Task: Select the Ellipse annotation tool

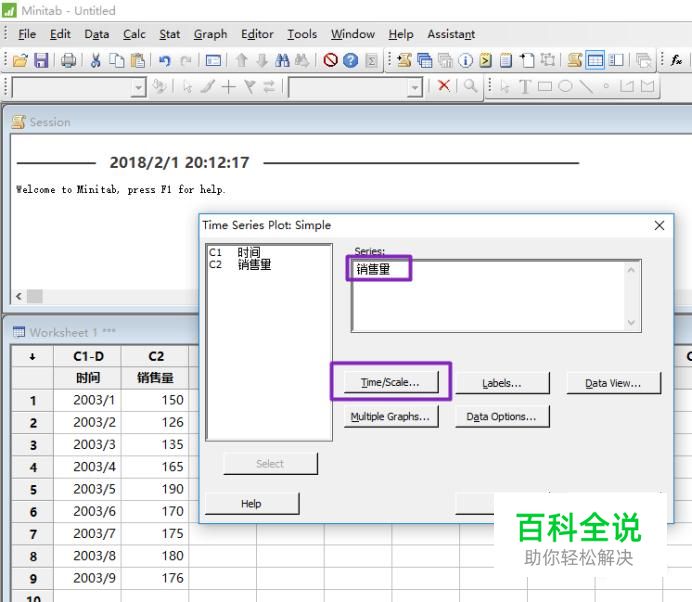Action: [565, 87]
